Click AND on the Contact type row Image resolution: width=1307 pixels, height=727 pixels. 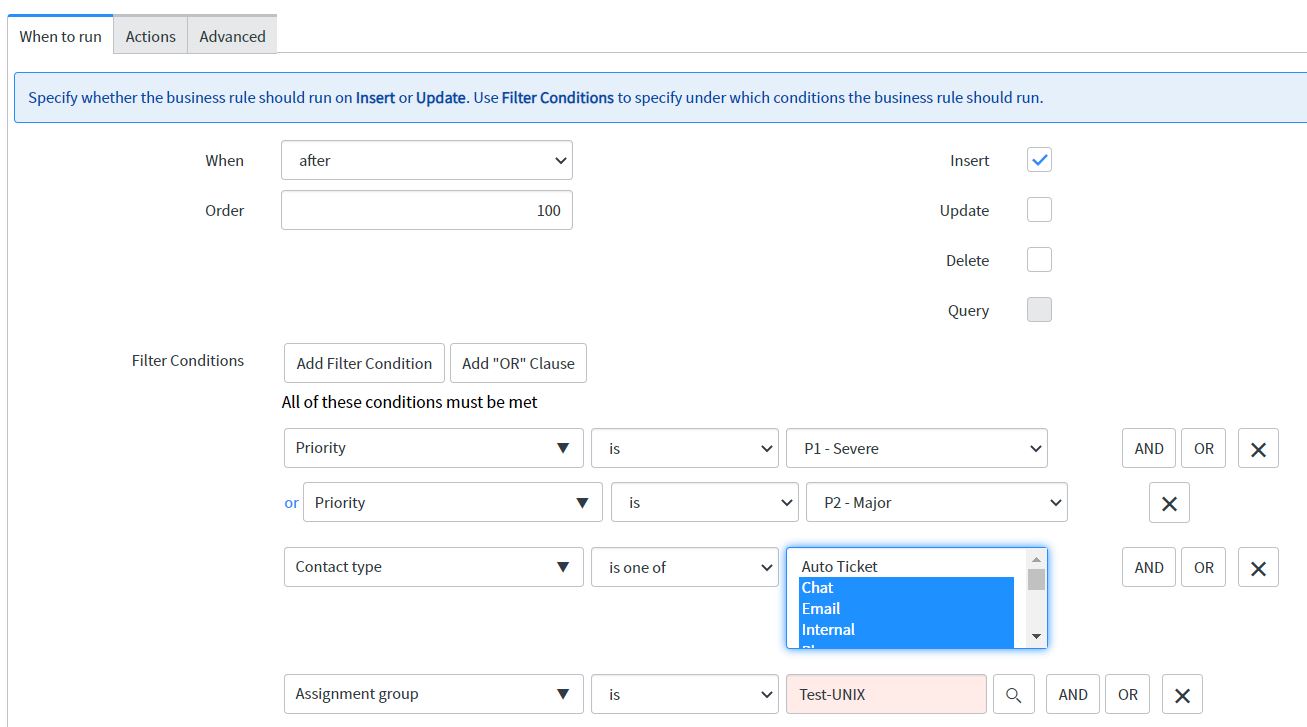point(1149,567)
